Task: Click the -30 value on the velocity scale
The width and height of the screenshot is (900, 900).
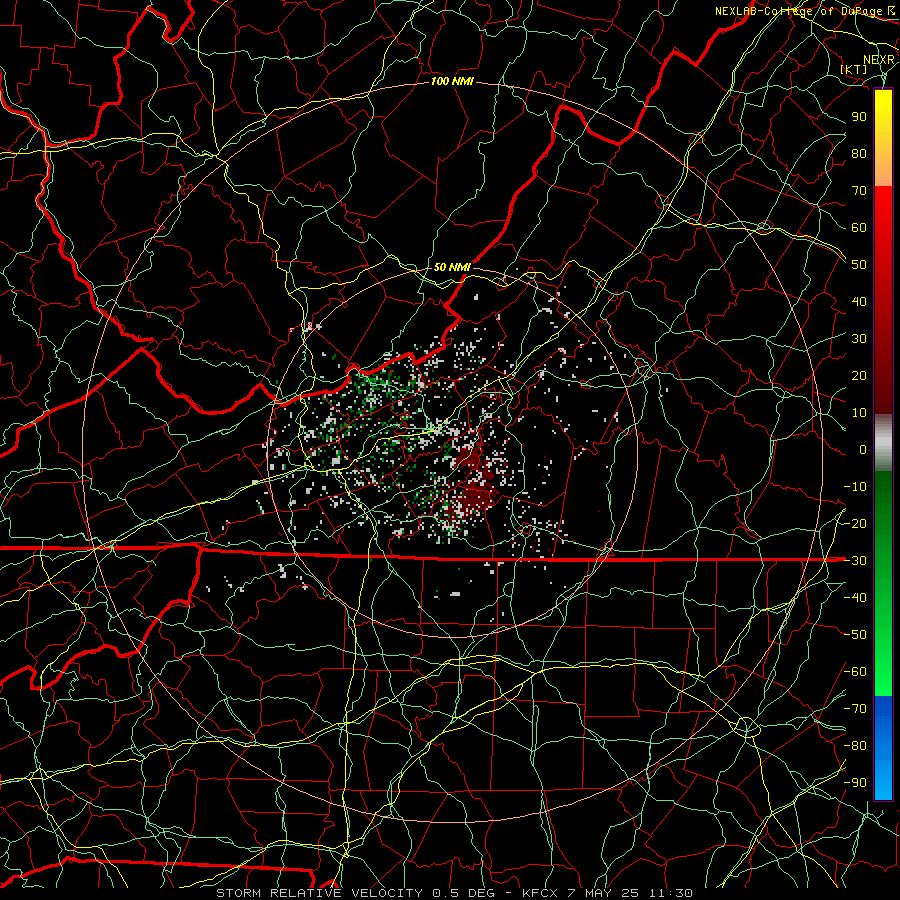Action: click(x=855, y=561)
